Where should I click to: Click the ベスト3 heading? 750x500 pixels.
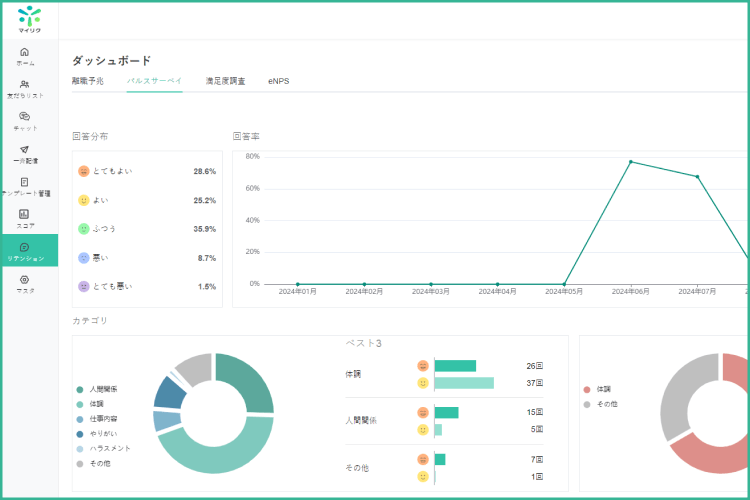coord(364,343)
